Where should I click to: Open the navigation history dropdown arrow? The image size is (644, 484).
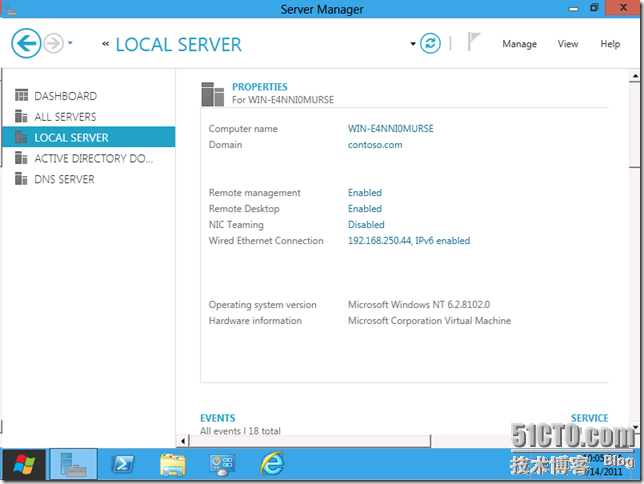click(x=70, y=43)
